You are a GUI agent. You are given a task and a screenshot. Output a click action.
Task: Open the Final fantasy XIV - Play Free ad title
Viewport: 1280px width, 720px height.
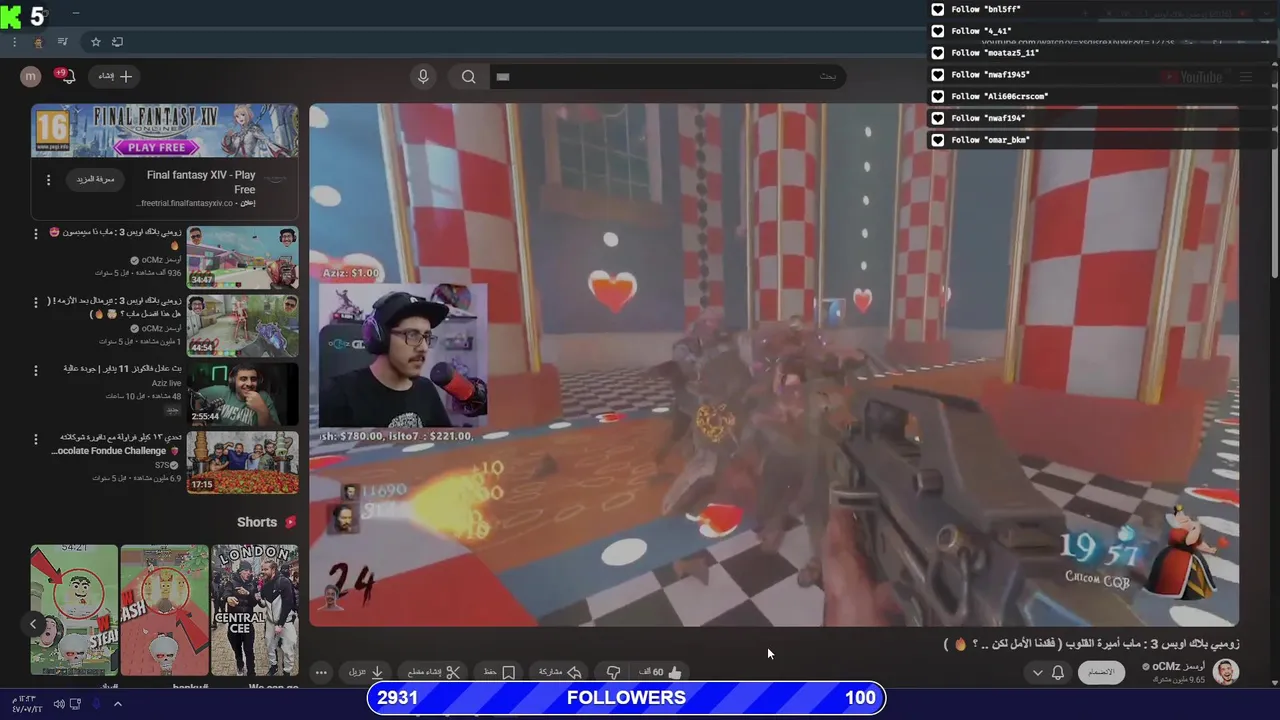click(202, 182)
